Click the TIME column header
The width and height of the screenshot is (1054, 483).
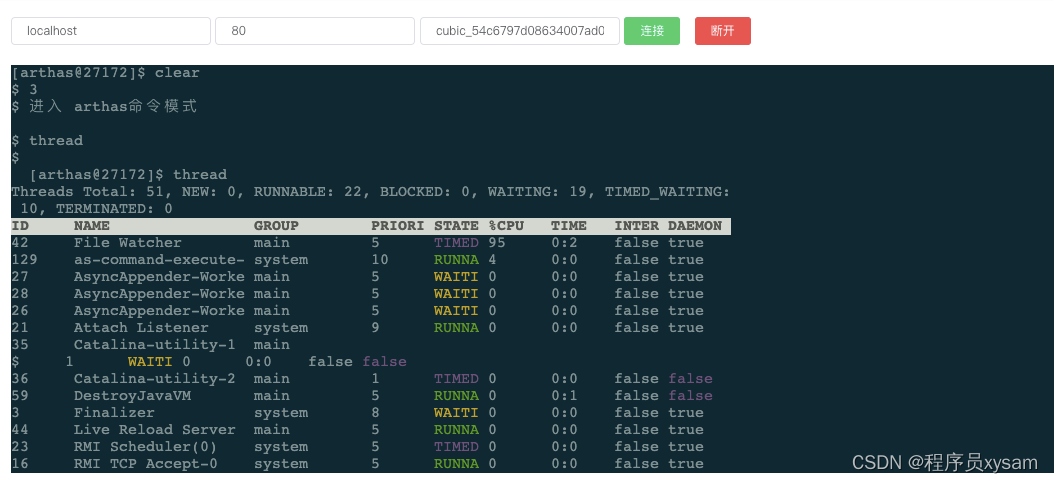pyautogui.click(x=569, y=226)
